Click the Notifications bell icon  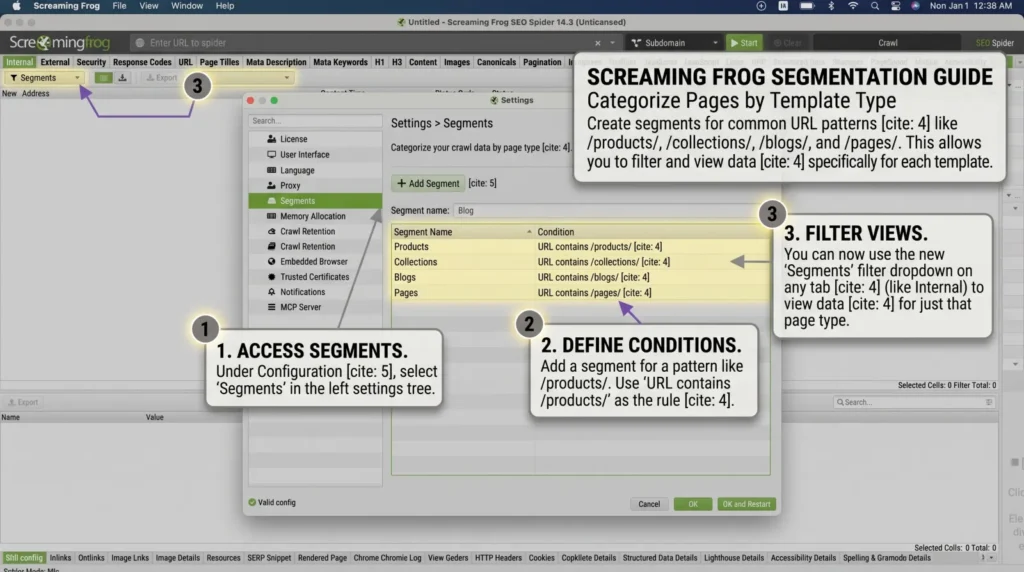[271, 292]
